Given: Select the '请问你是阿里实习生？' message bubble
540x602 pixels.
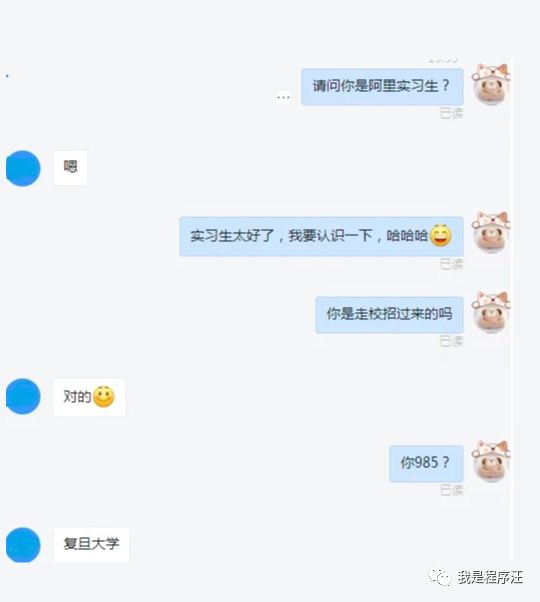Looking at the screenshot, I should coord(382,87).
